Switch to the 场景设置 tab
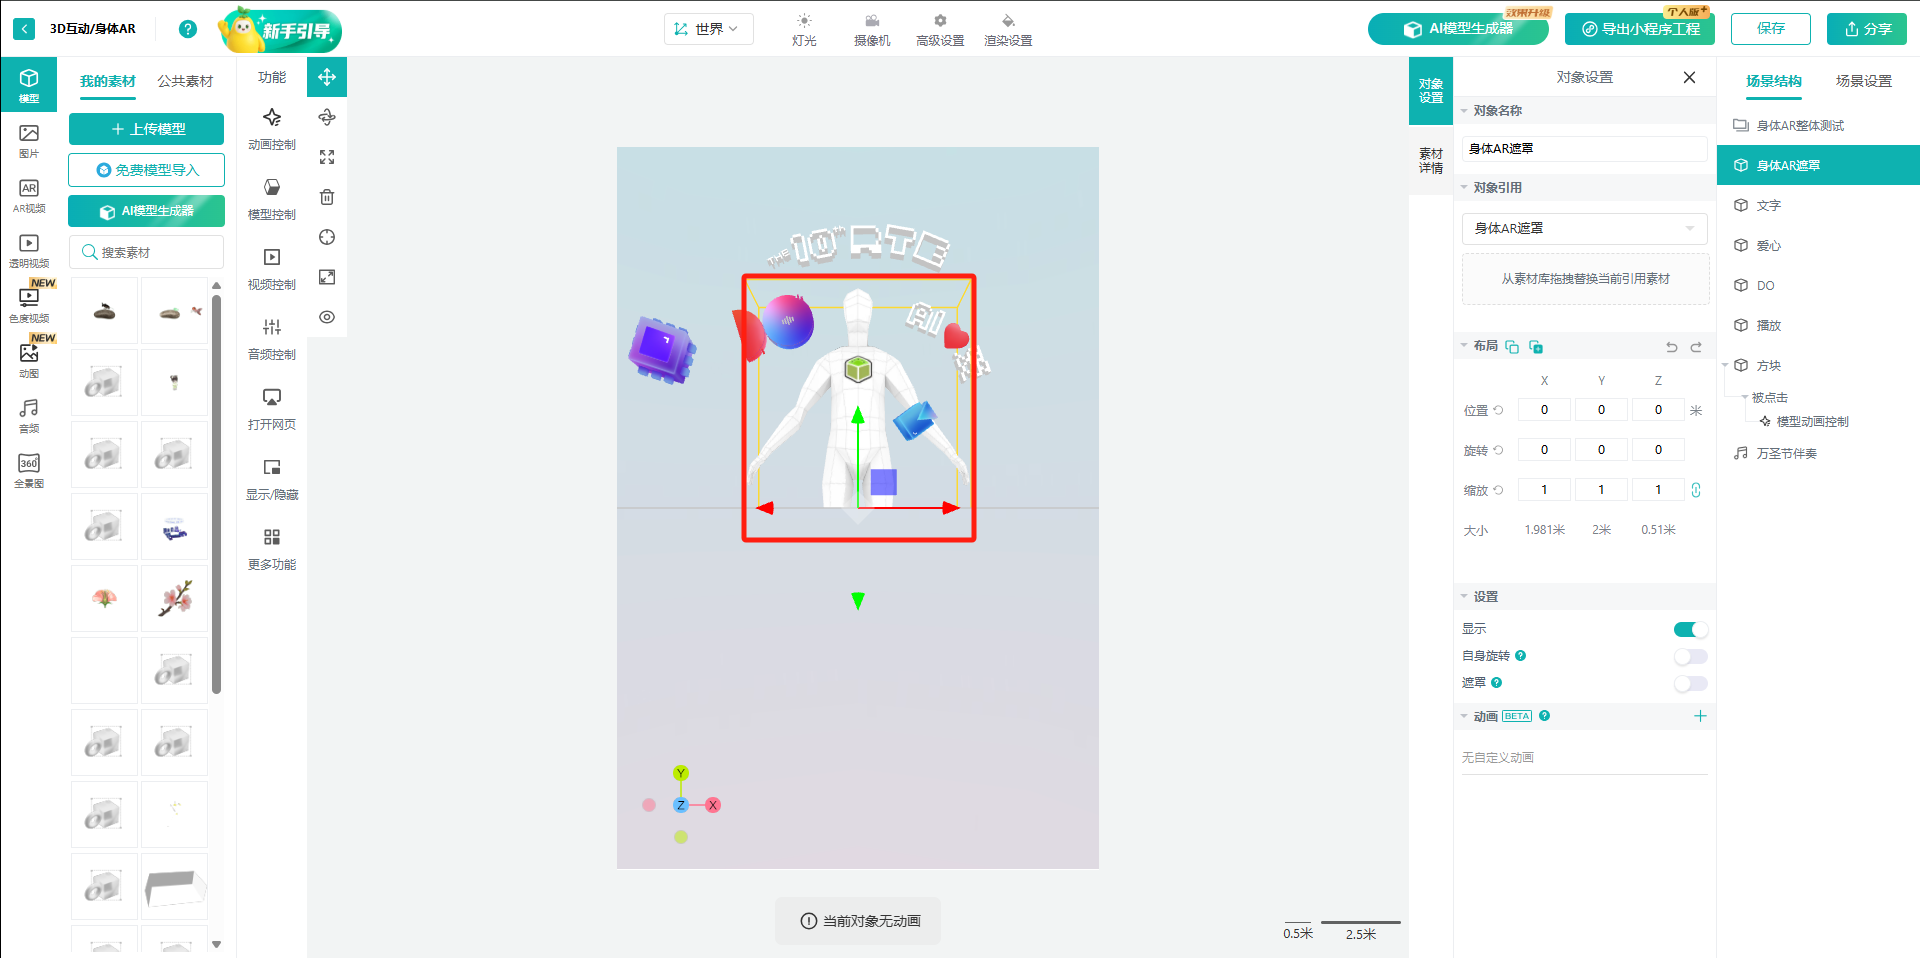The height and width of the screenshot is (958, 1920). point(1863,81)
